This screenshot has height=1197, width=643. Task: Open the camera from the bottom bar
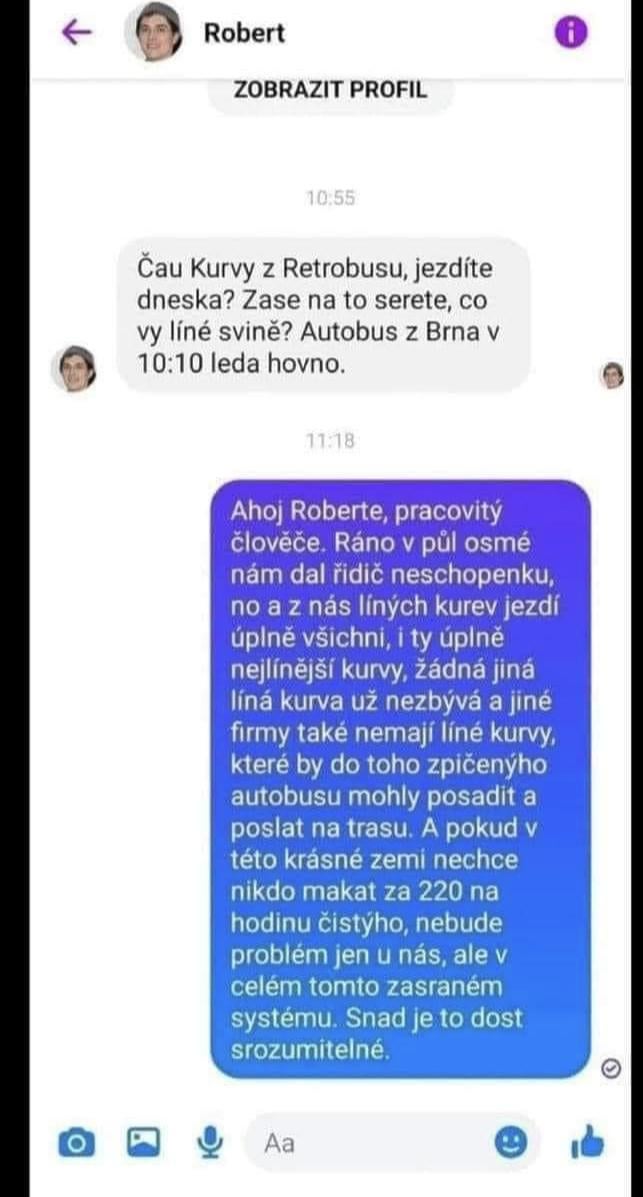(77, 1143)
